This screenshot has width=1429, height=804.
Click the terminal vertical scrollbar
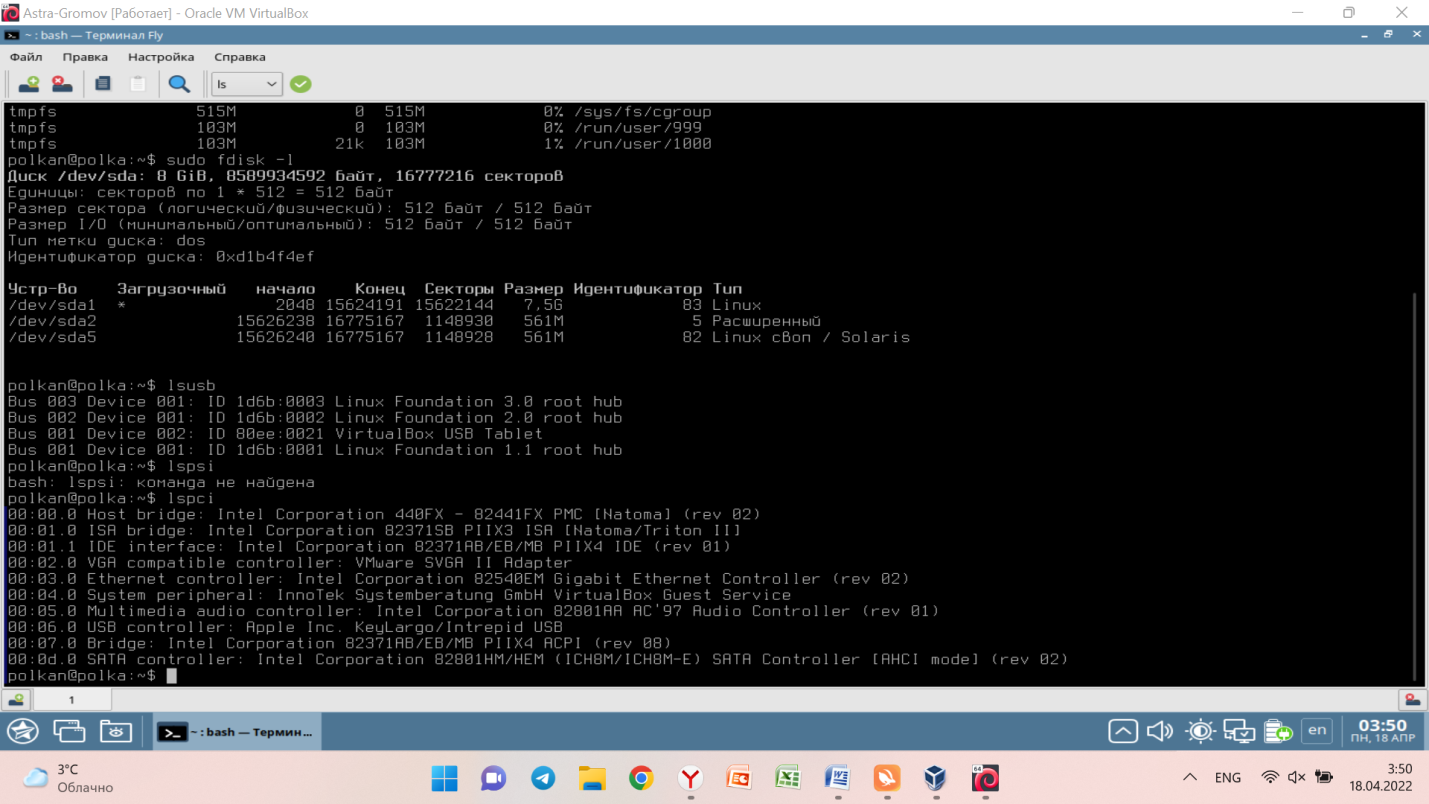pyautogui.click(x=1413, y=485)
